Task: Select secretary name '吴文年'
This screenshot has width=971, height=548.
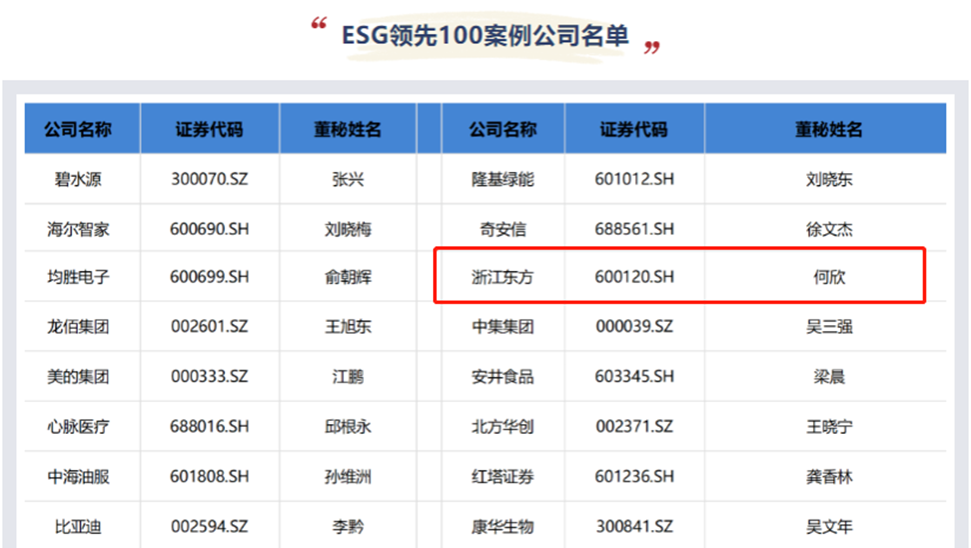Action: coord(829,527)
